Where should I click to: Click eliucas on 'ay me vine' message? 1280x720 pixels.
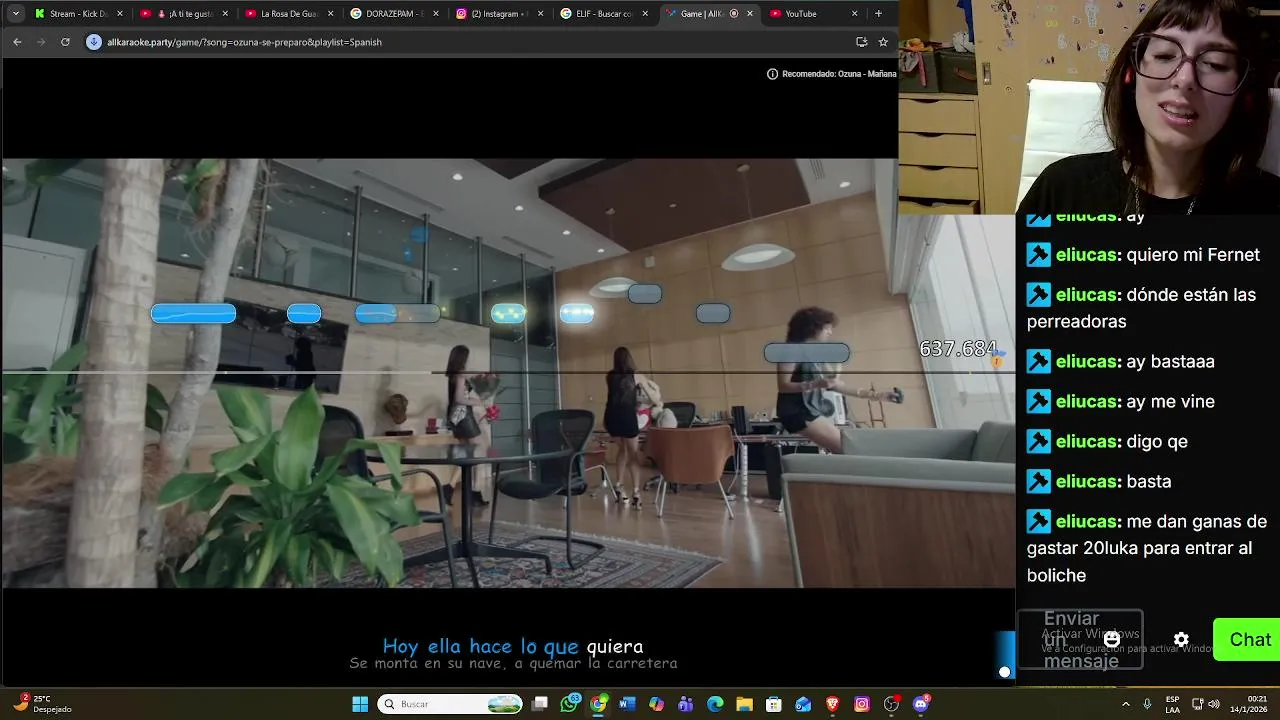click(1086, 402)
